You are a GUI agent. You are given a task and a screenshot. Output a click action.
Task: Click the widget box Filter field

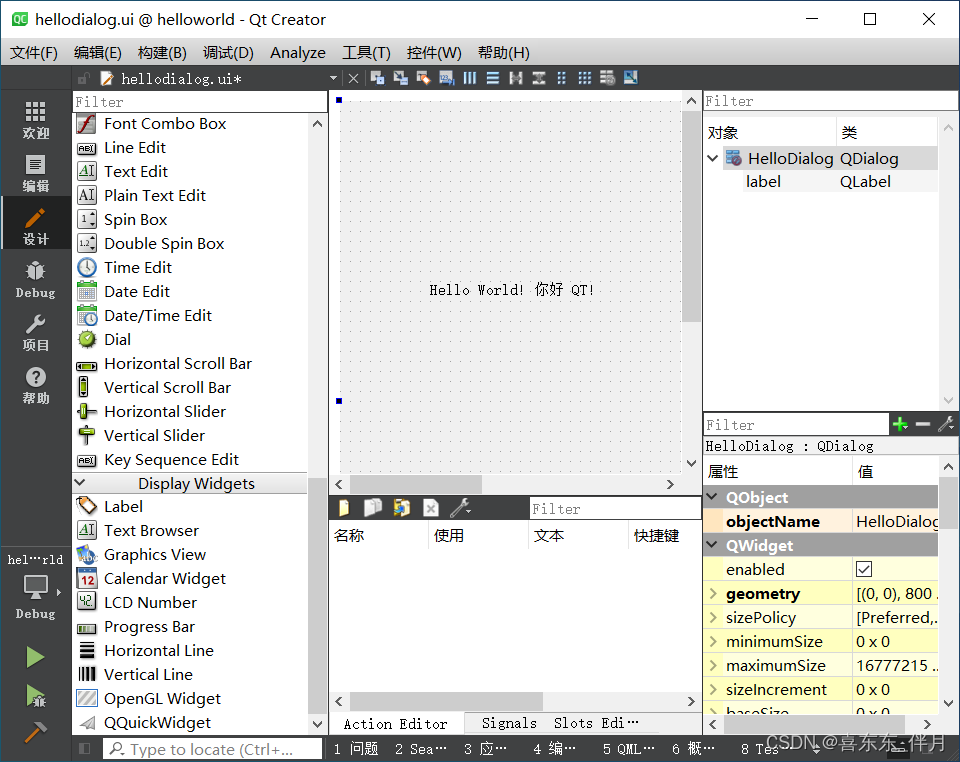tap(200, 102)
